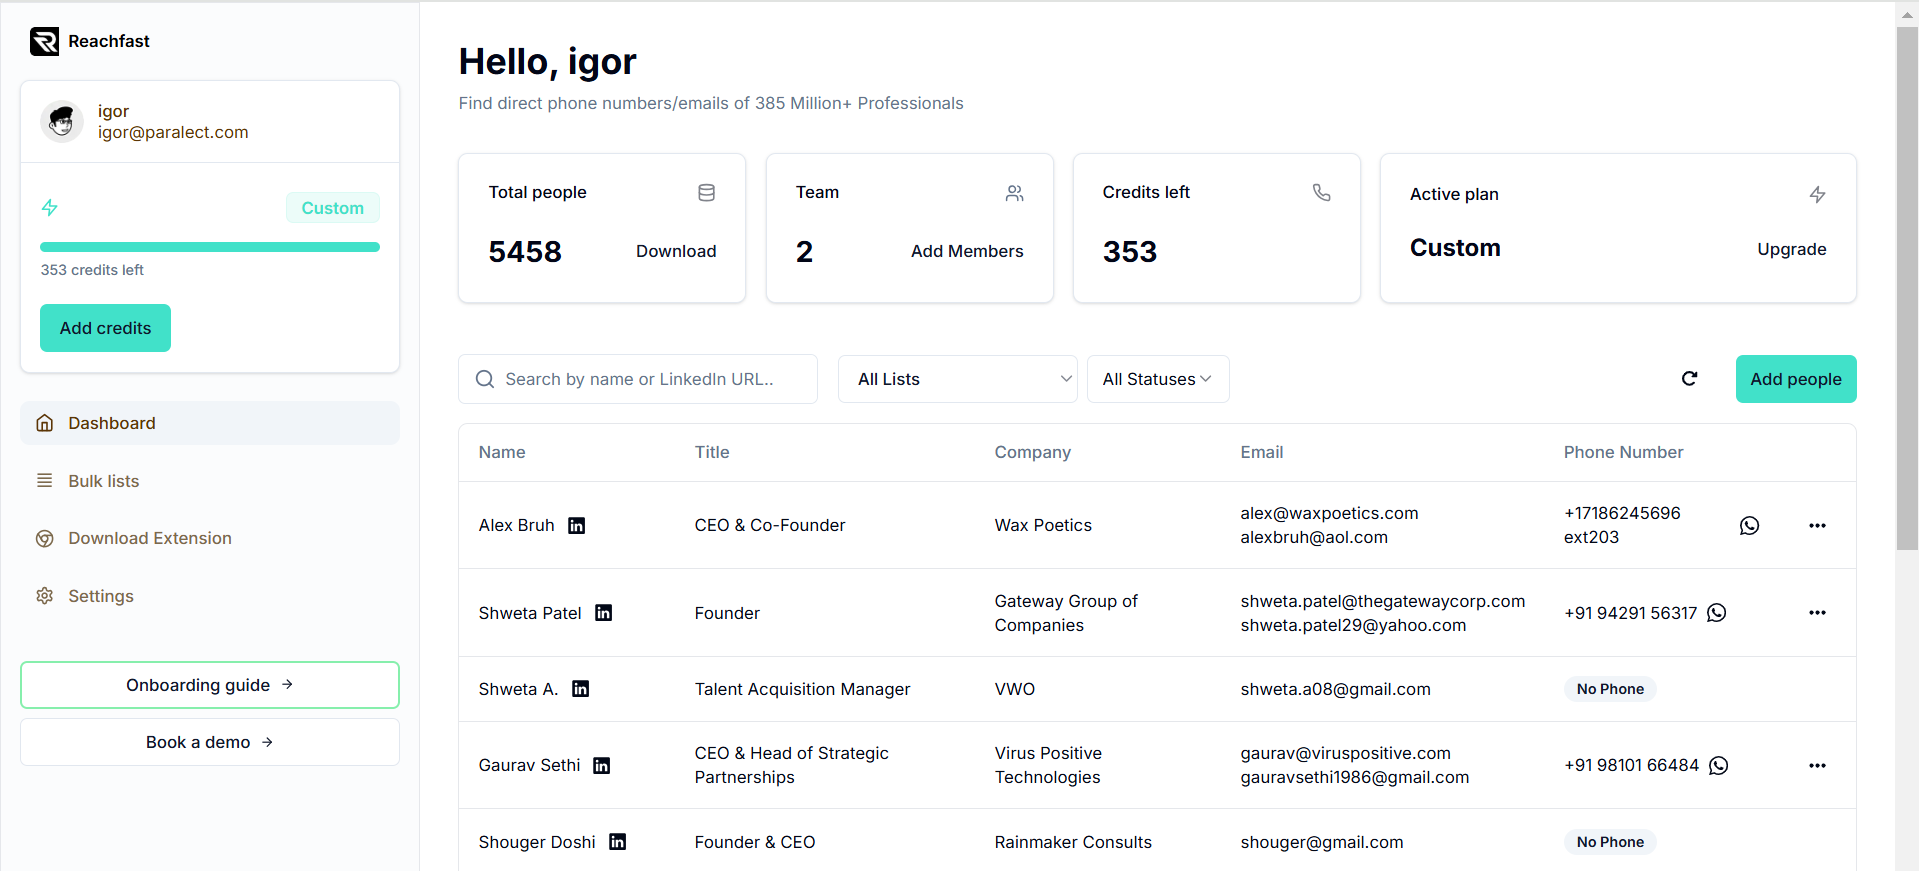The height and width of the screenshot is (871, 1919).
Task: Expand the All Statuses dropdown
Action: coord(1158,379)
